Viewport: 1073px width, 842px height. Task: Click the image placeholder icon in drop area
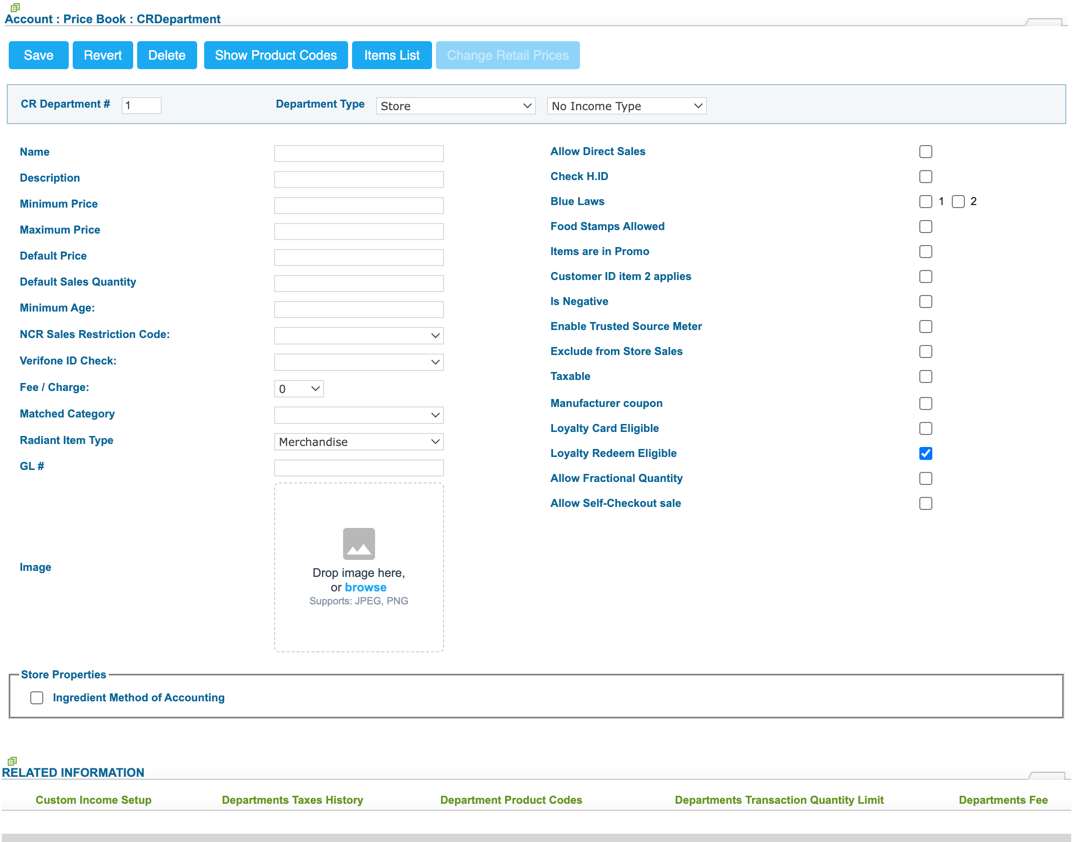[358, 545]
